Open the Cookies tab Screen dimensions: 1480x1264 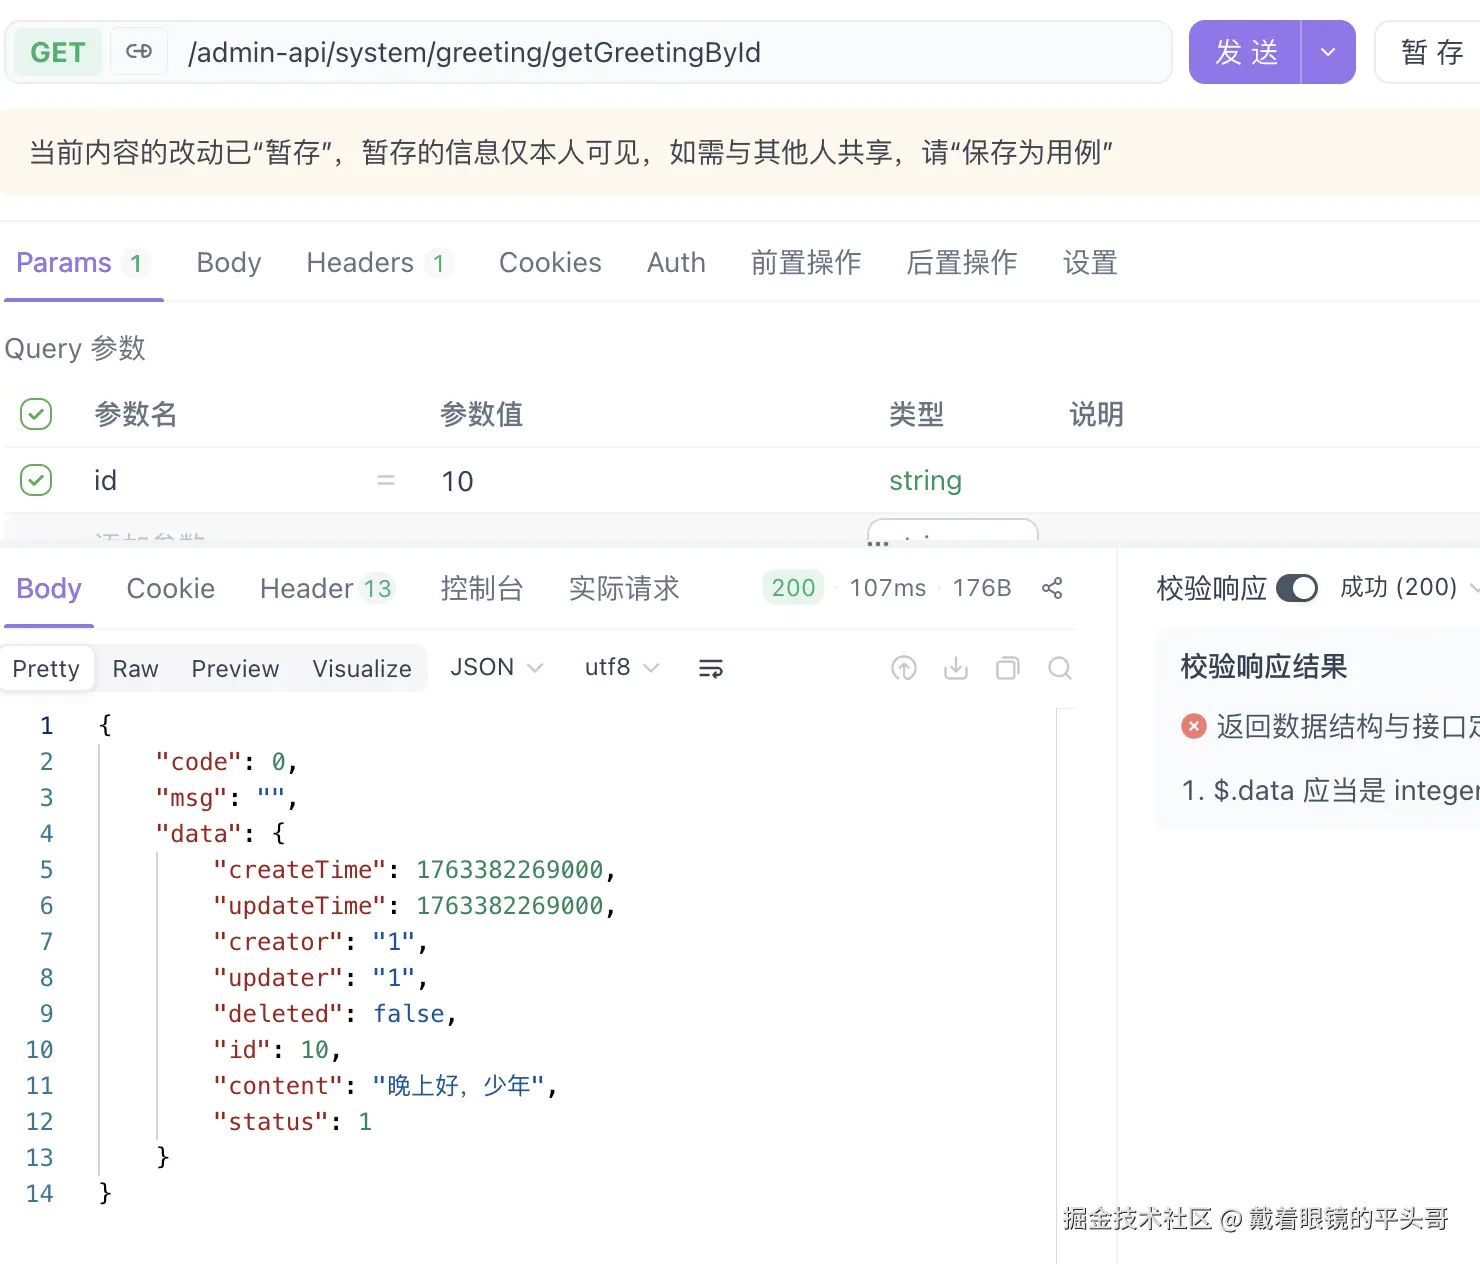tap(550, 263)
